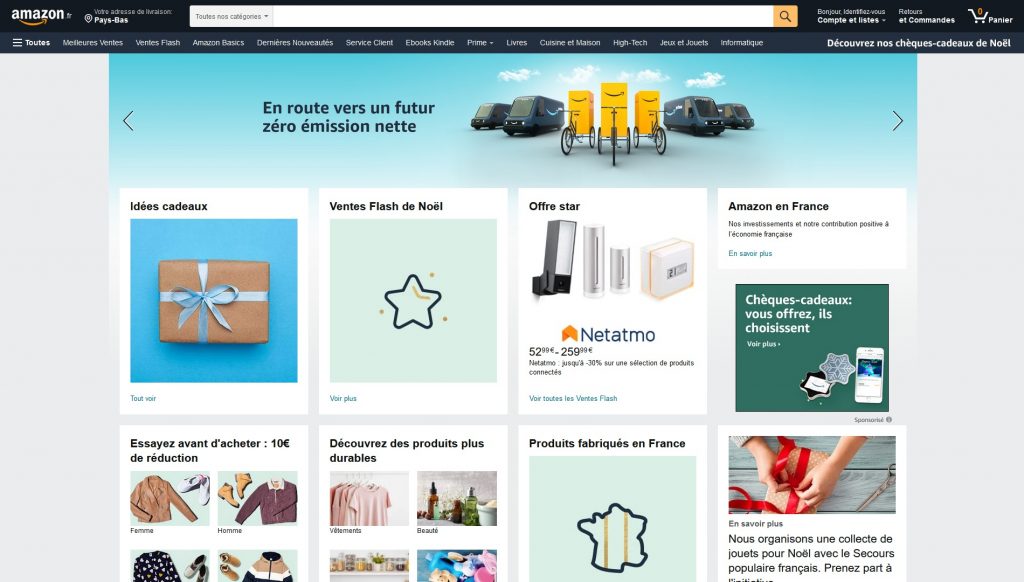Open the En savoir plus link under Amazon en France
1024x582 pixels.
[x=750, y=253]
